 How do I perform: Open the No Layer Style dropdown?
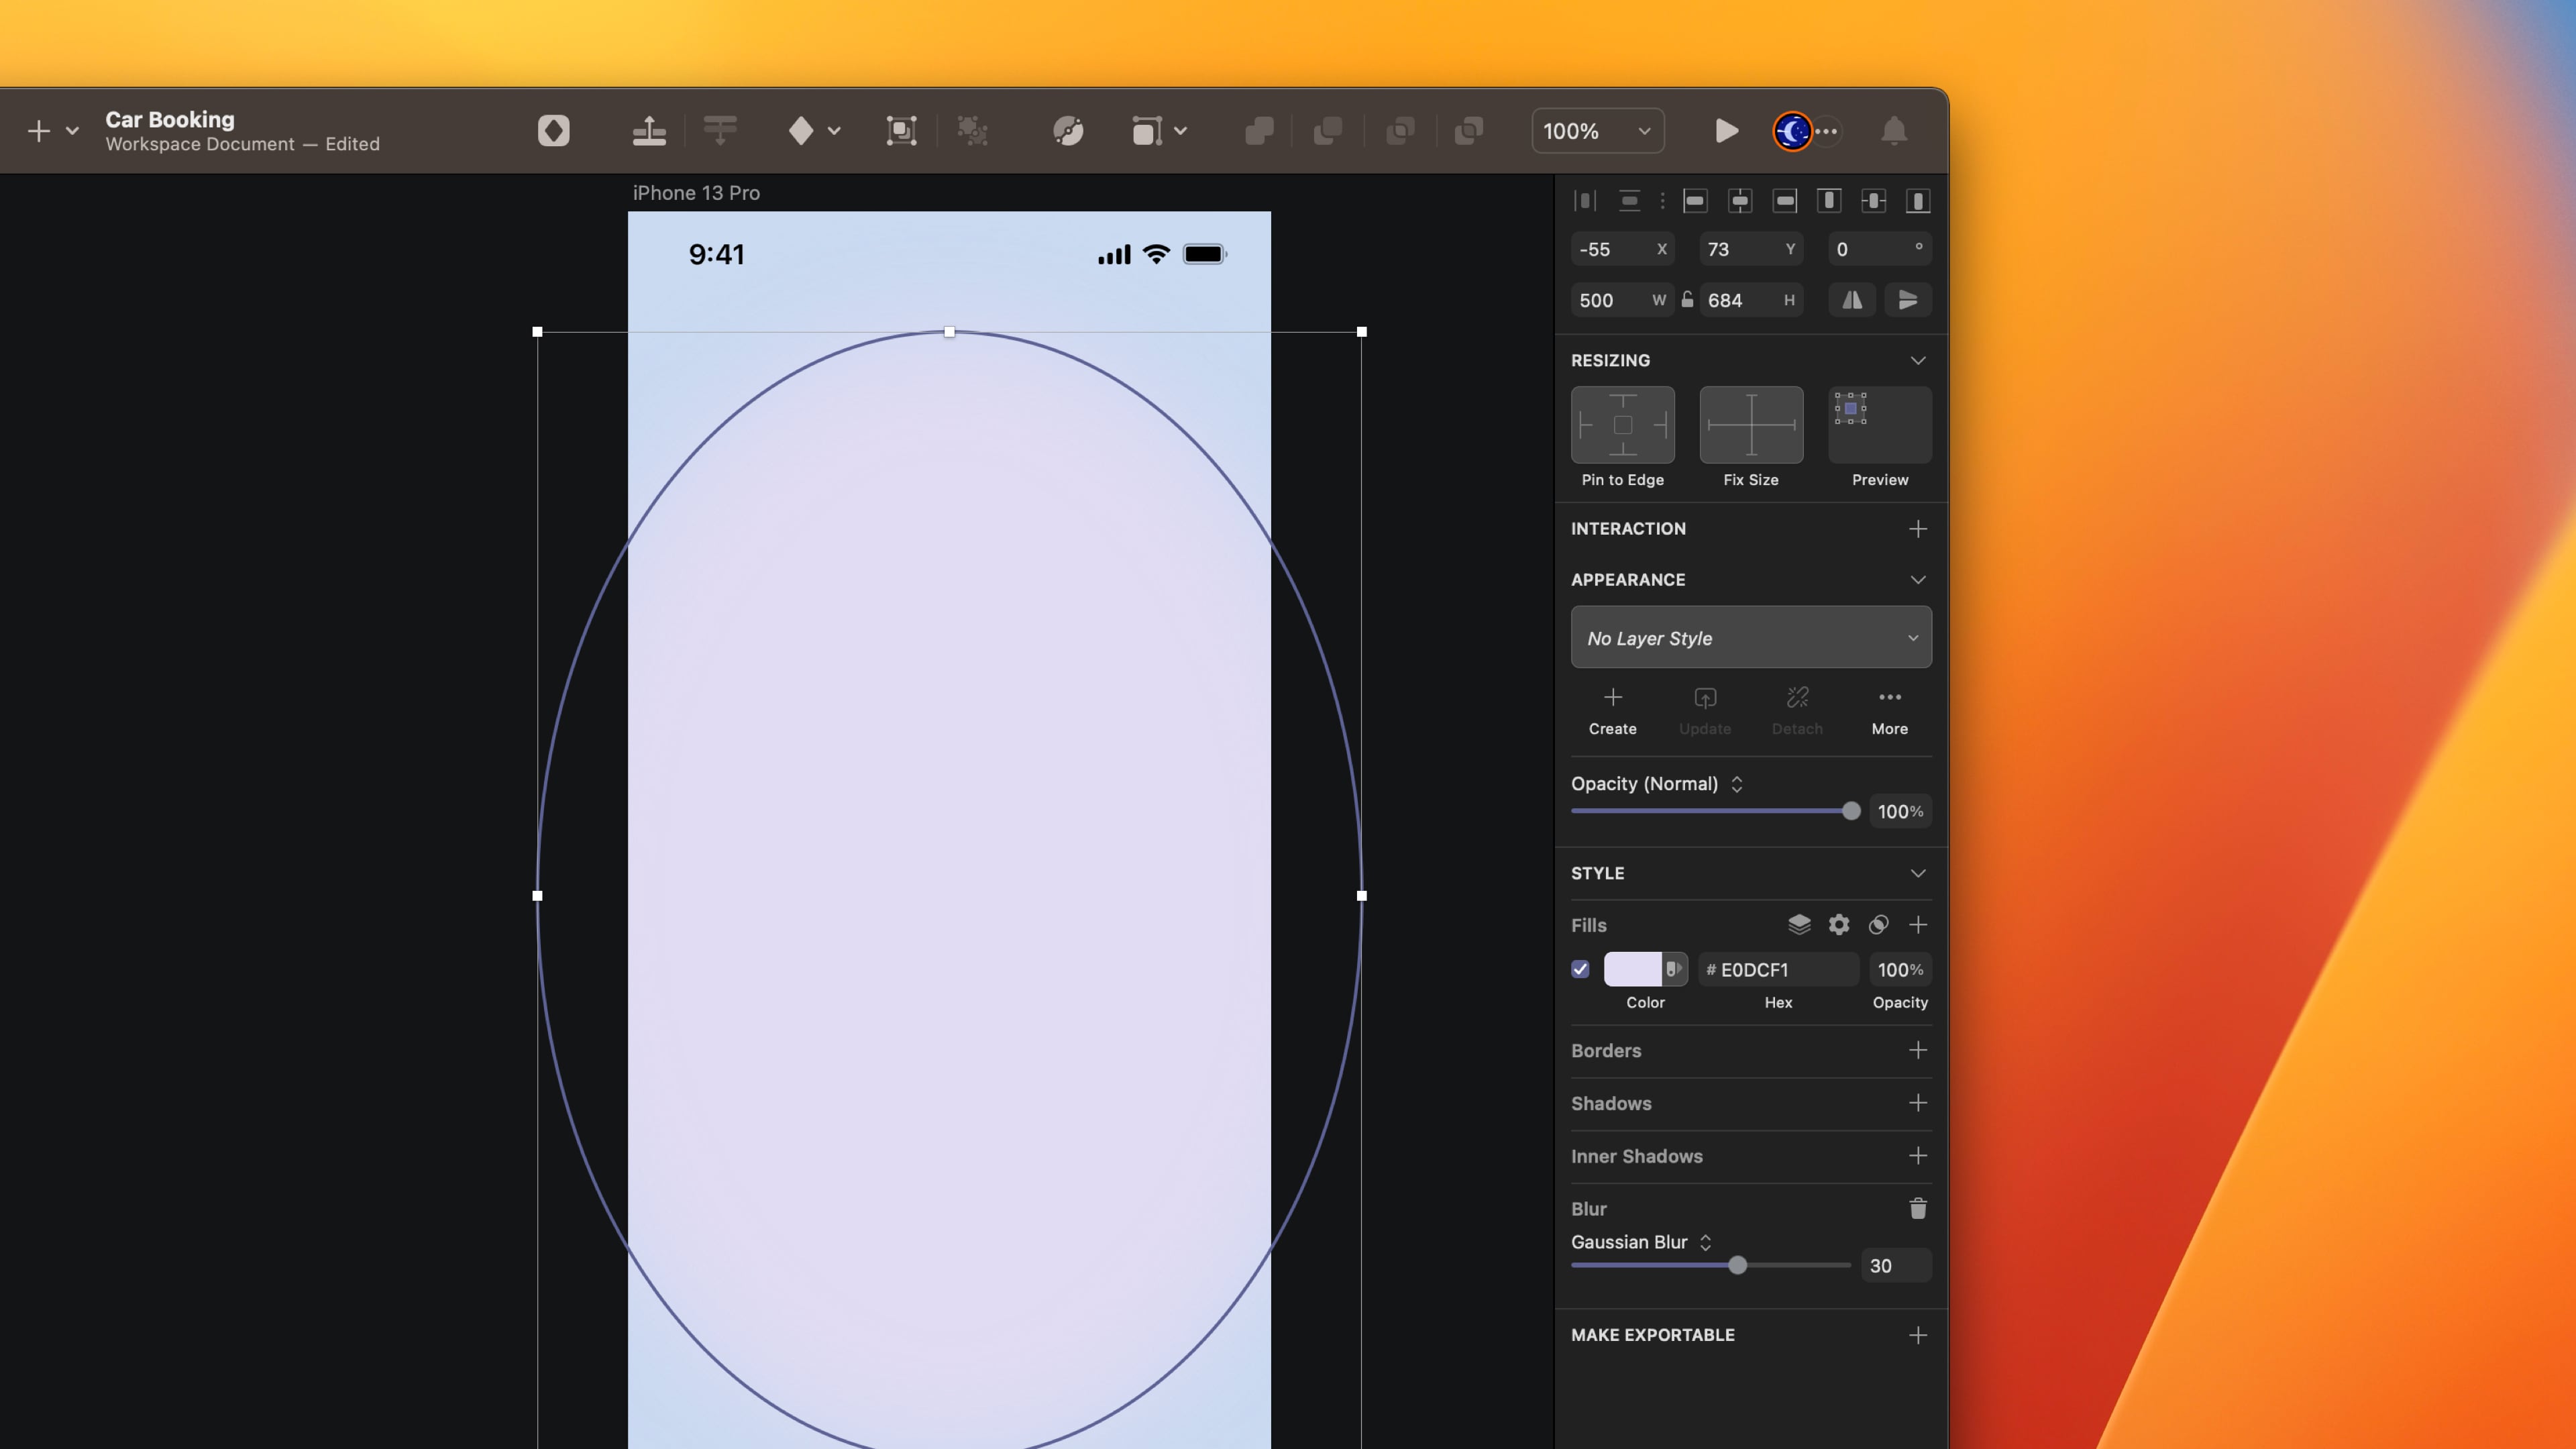point(1751,638)
